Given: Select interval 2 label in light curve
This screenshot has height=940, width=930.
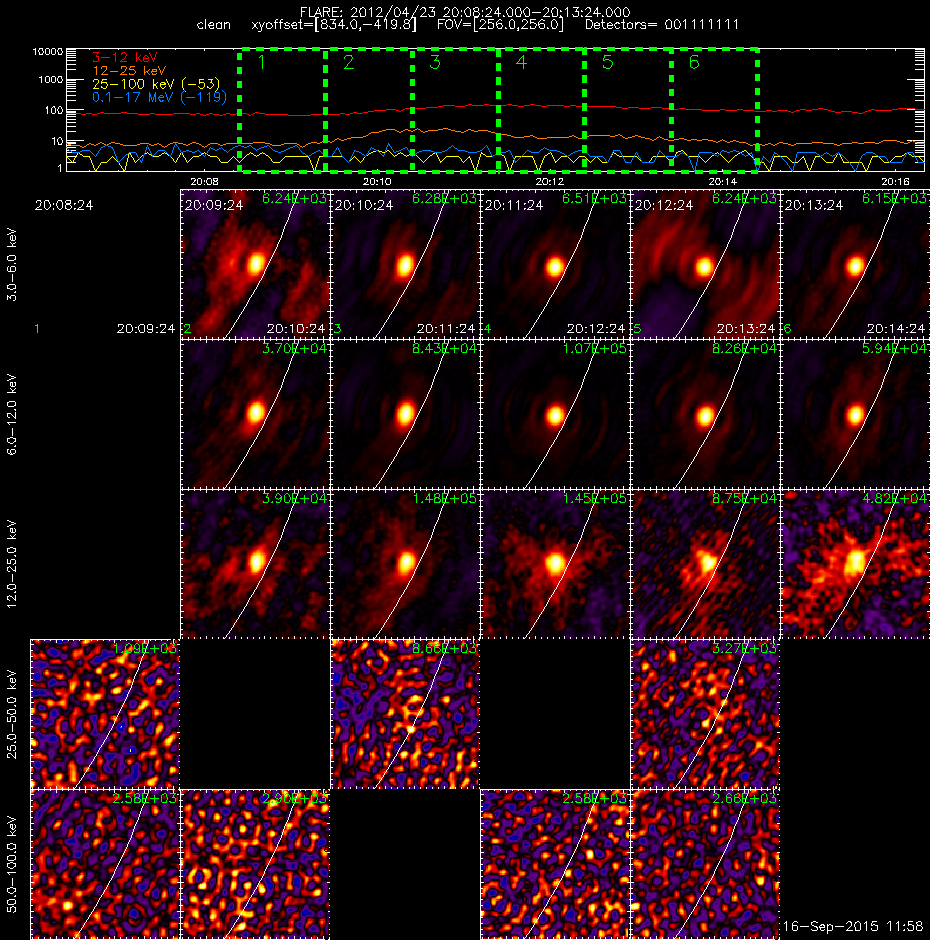Looking at the screenshot, I should coord(348,62).
